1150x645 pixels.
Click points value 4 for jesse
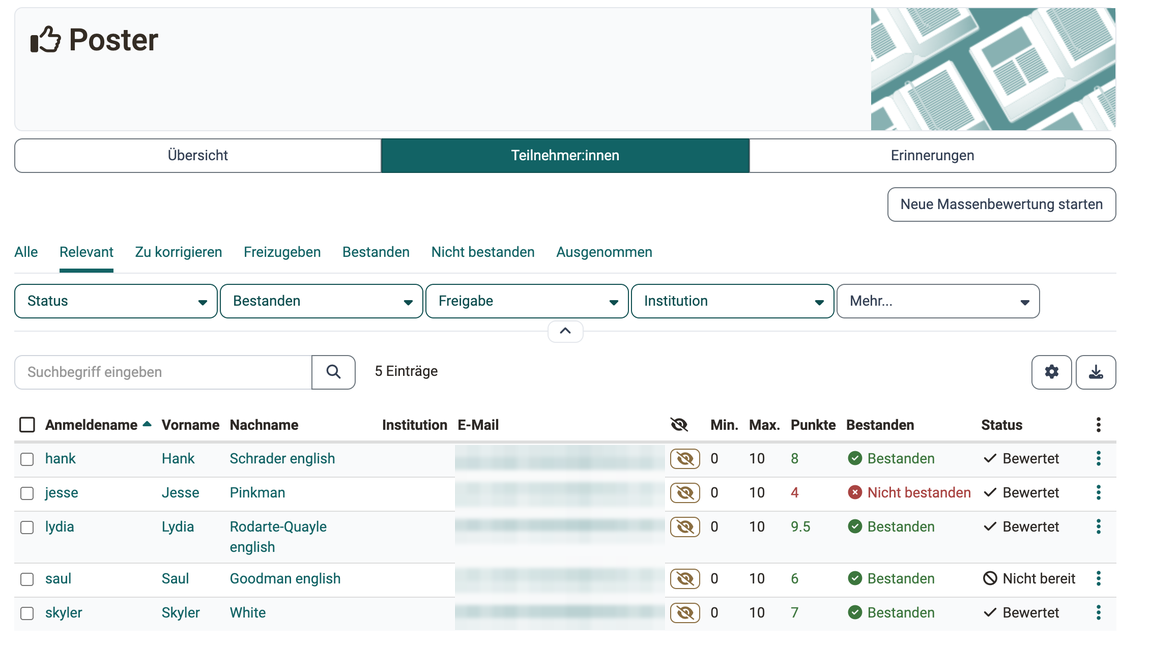click(x=794, y=492)
